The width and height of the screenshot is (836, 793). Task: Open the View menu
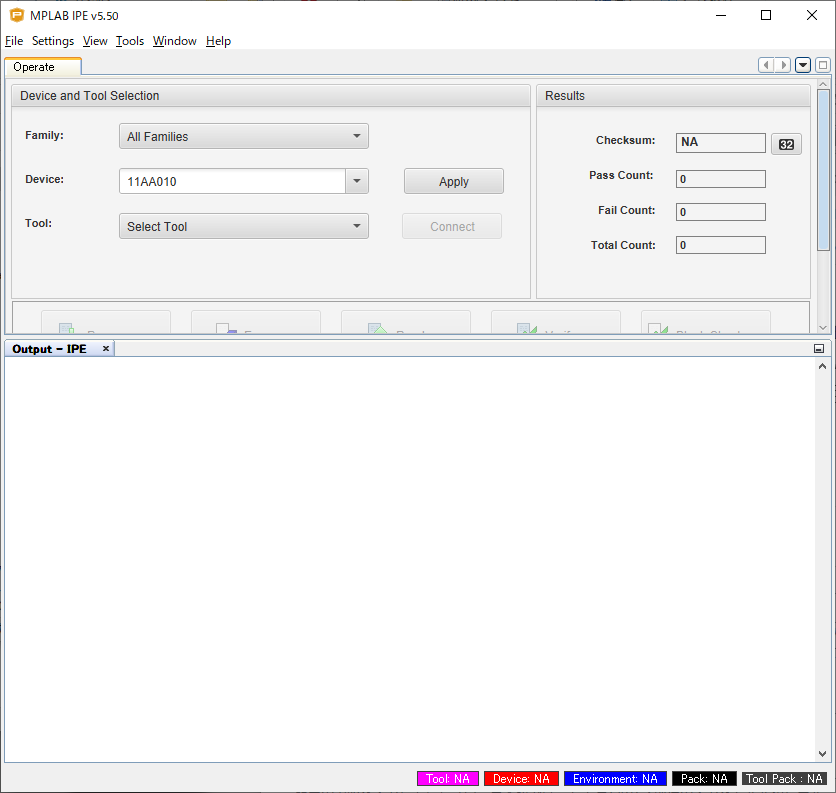point(95,41)
